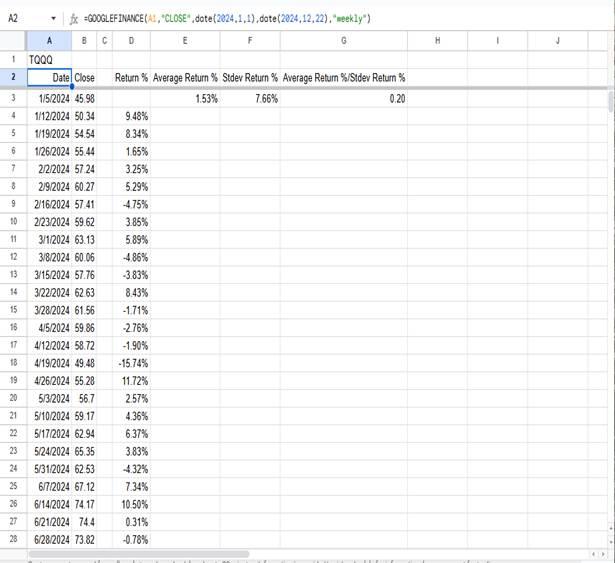This screenshot has width=615, height=563.
Task: Click the date cell 6/28/2024
Action: (49, 539)
